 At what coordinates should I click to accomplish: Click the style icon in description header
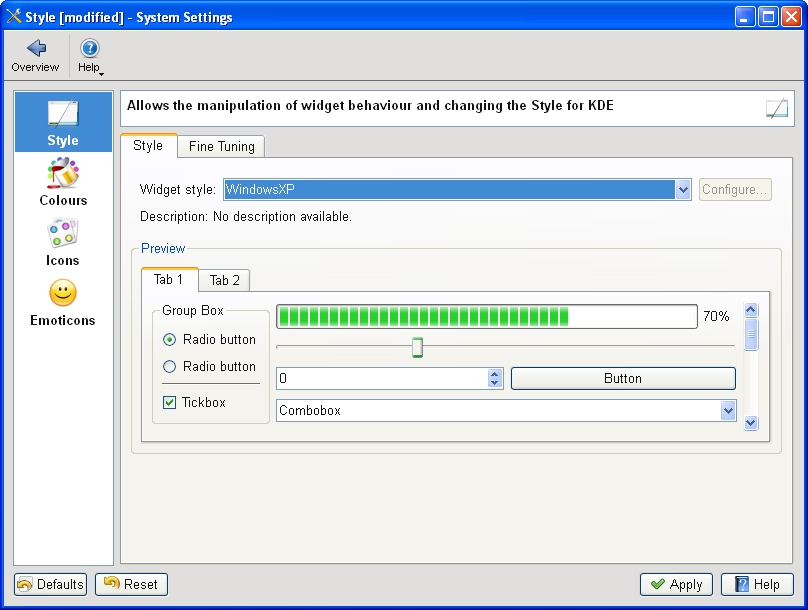point(777,108)
